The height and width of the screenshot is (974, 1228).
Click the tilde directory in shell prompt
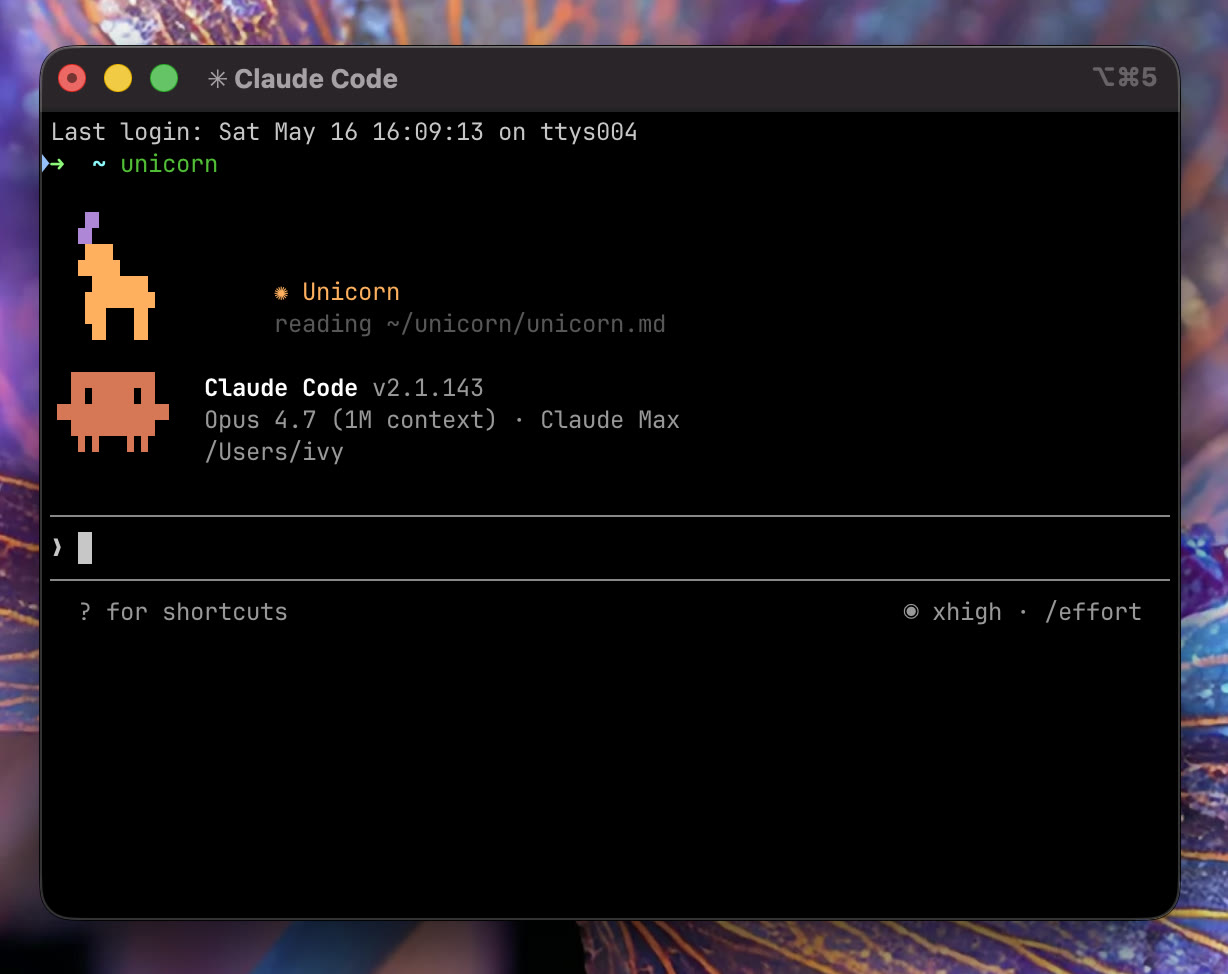tap(99, 164)
